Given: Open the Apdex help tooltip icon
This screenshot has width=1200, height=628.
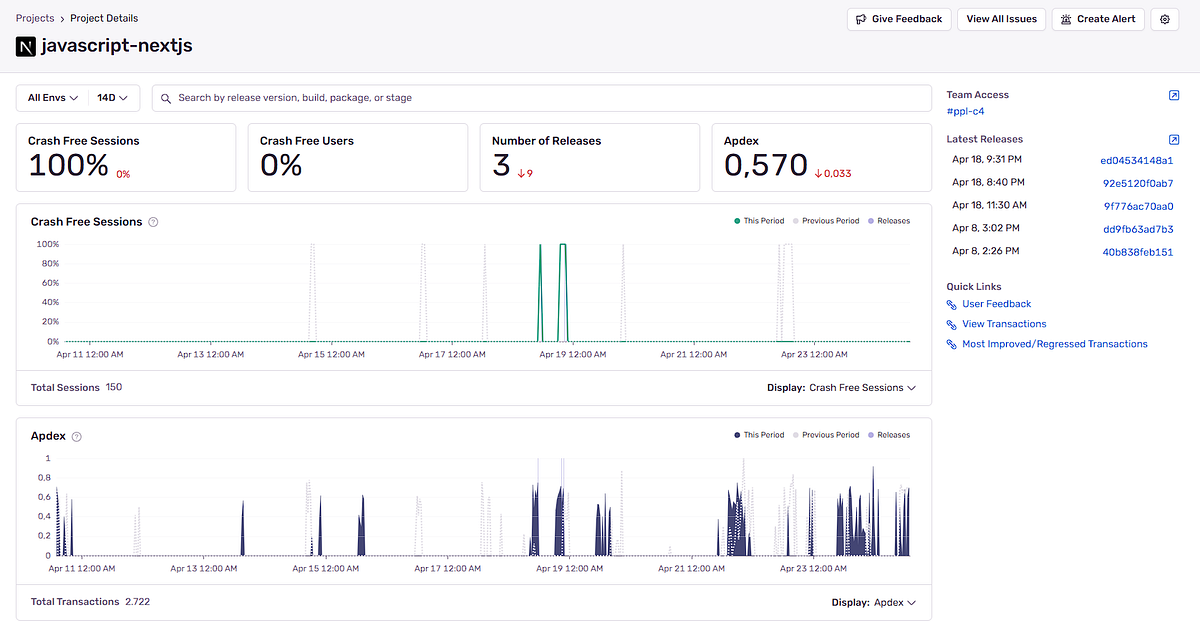Looking at the screenshot, I should pyautogui.click(x=78, y=436).
